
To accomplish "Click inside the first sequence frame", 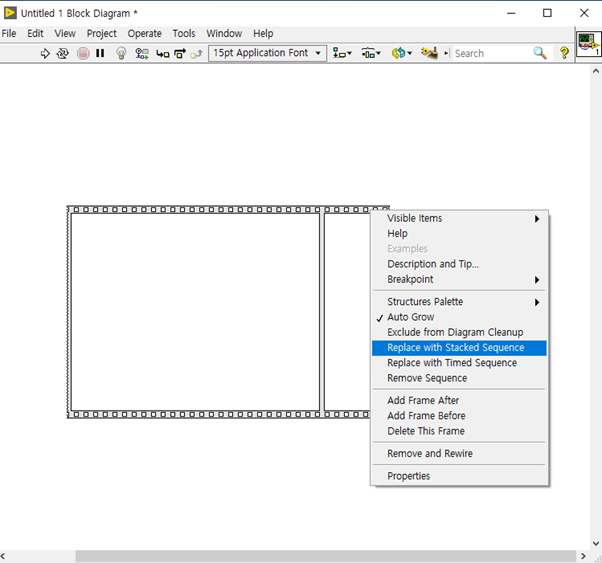I will pos(195,312).
